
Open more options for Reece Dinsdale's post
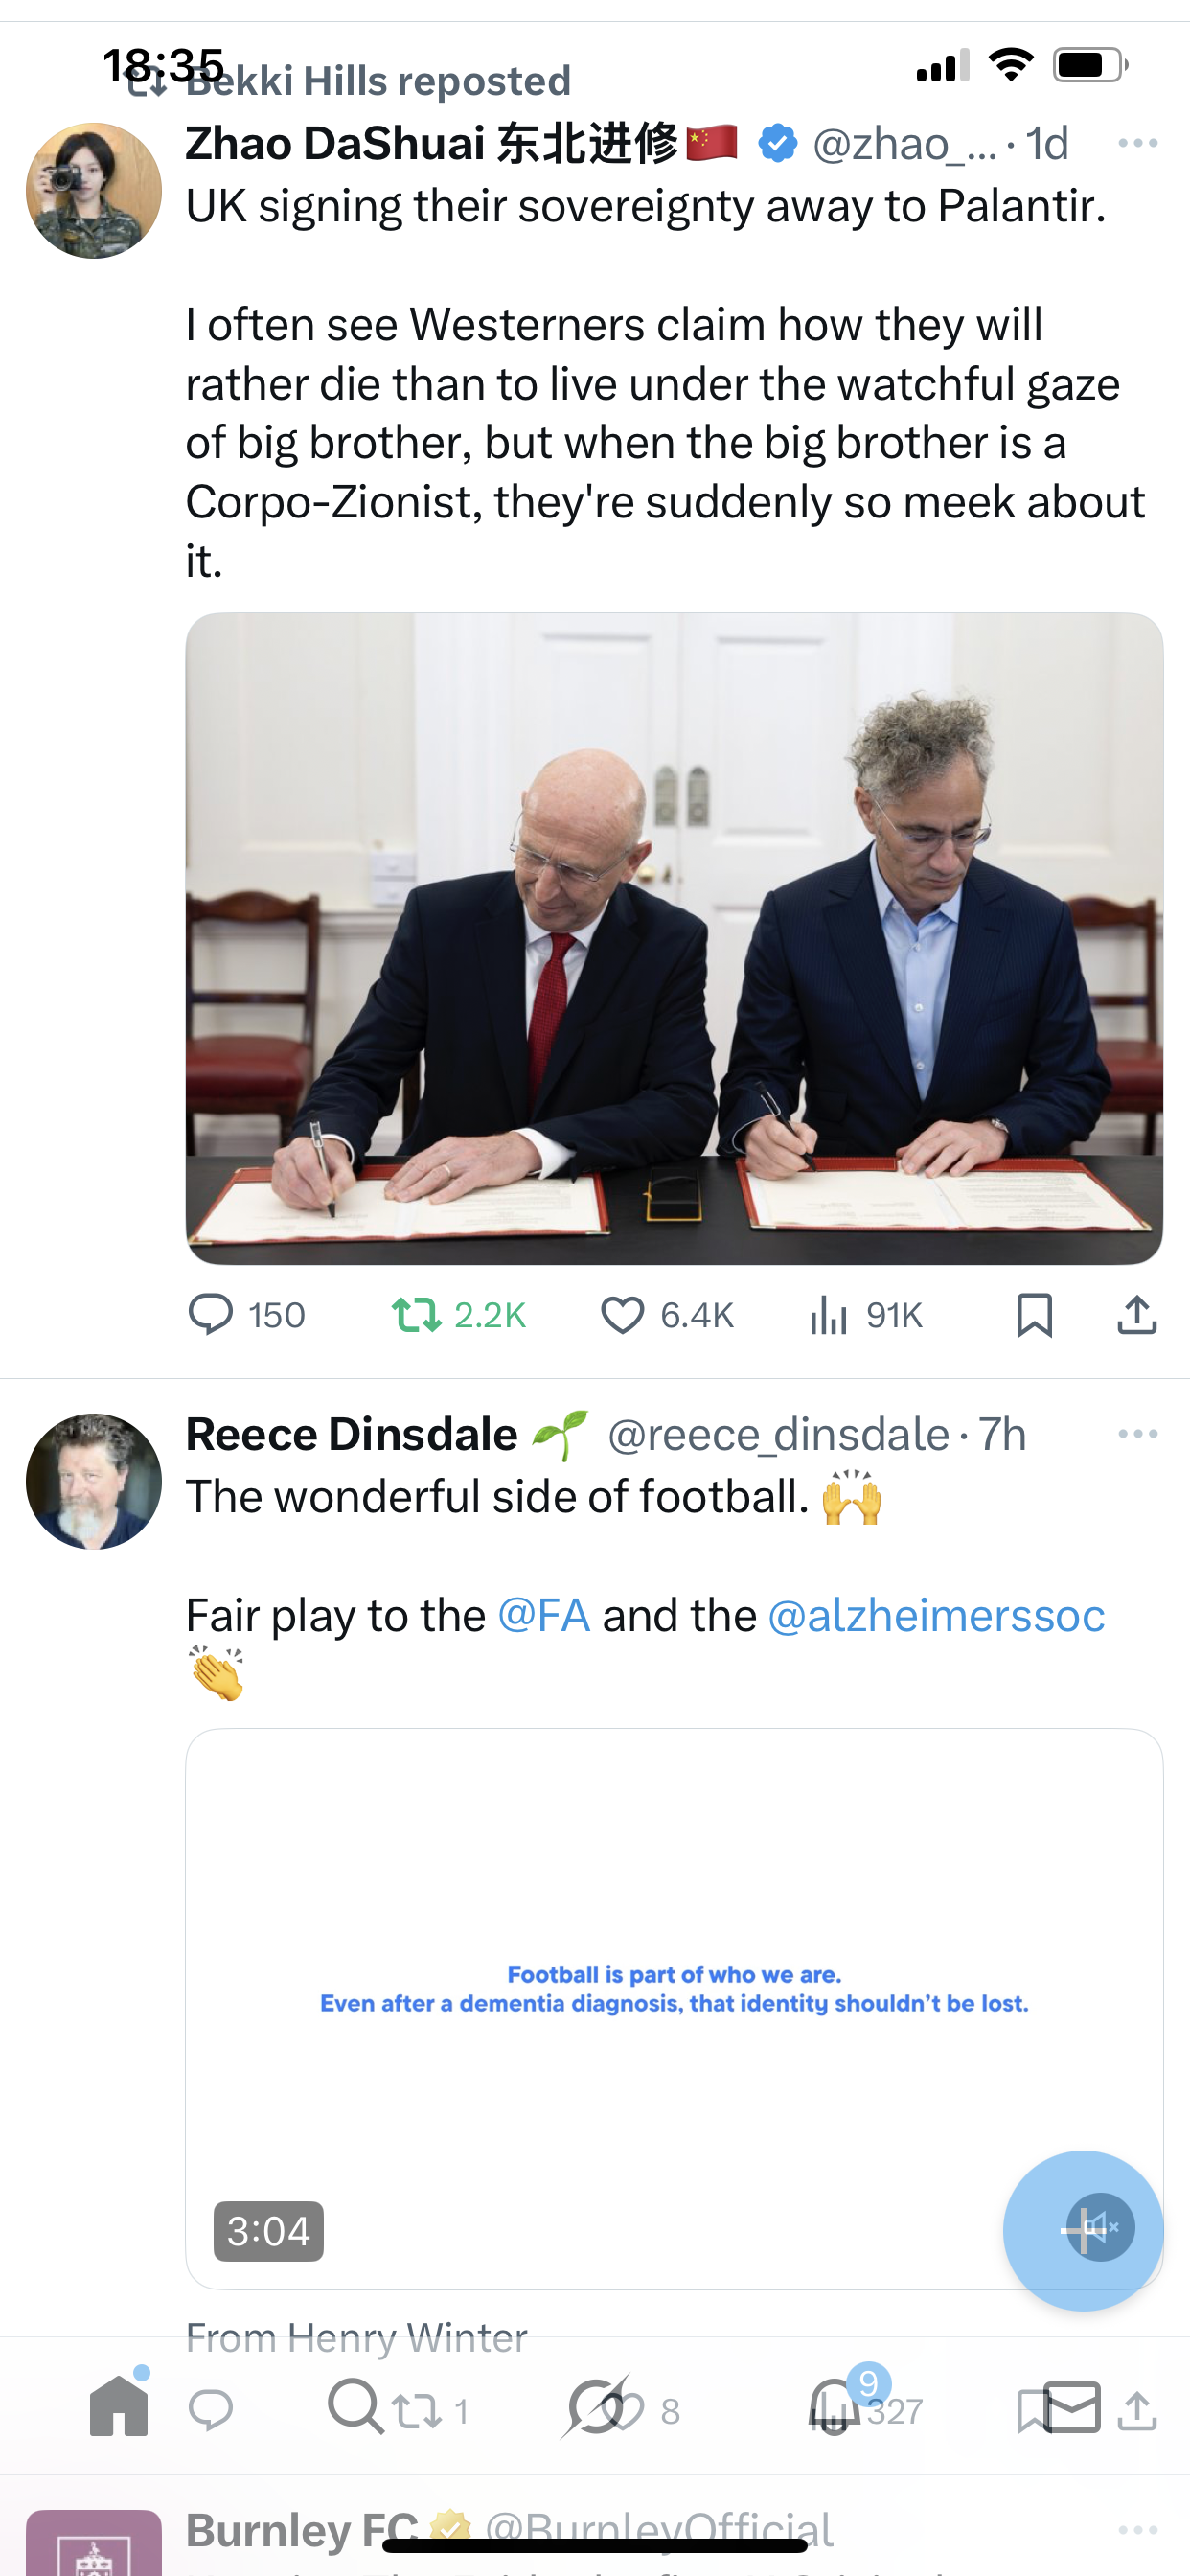coord(1137,1434)
